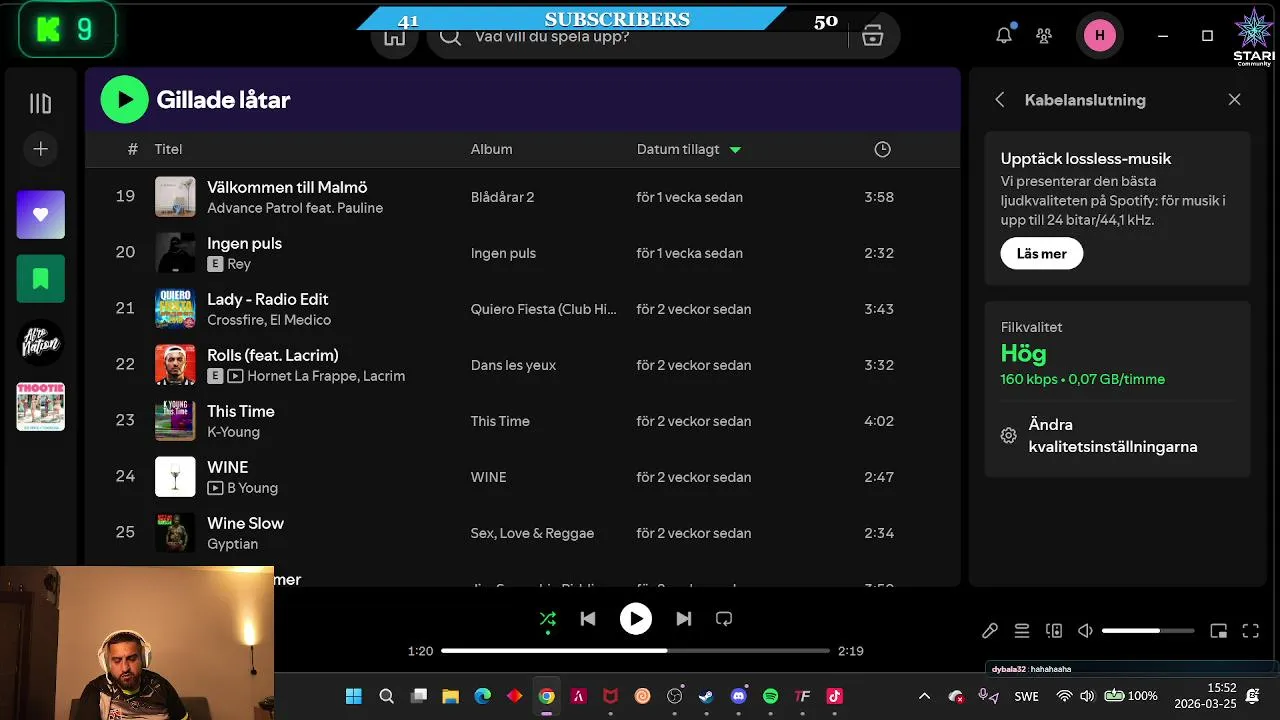Open the mini player icon
1280x720 pixels.
1219,631
